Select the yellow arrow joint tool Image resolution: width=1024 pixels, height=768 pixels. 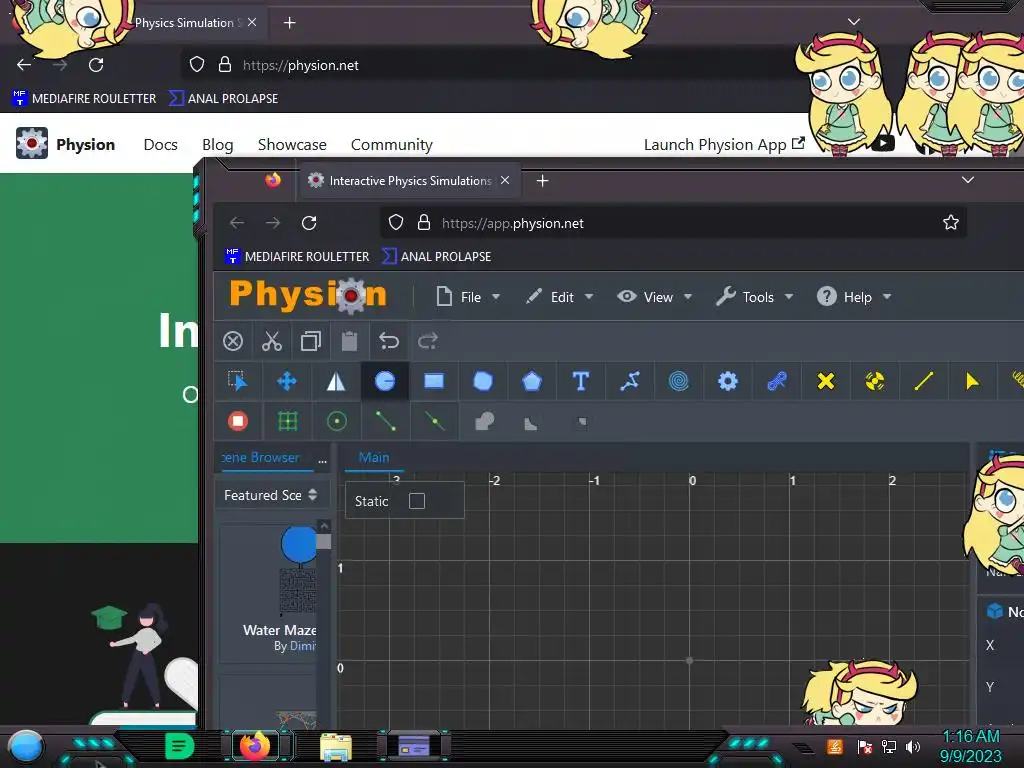click(x=972, y=381)
